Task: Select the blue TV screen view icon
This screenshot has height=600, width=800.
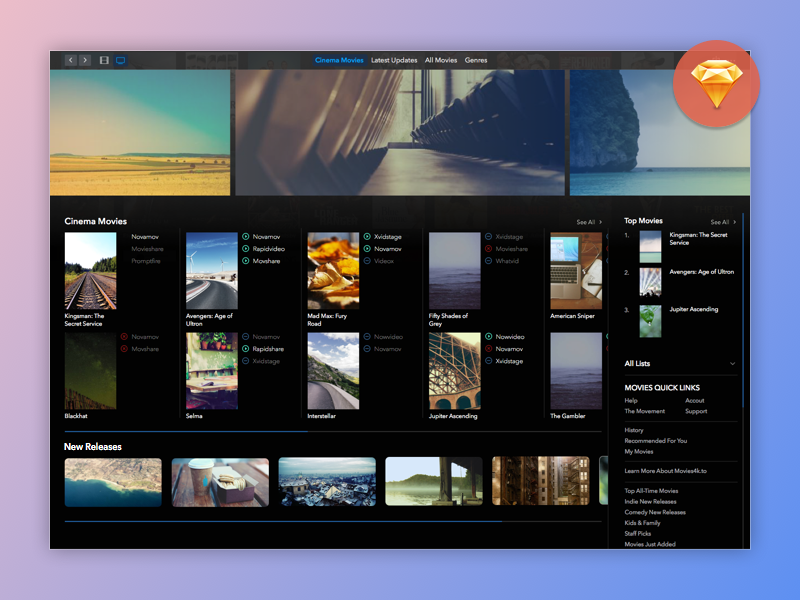Action: pos(120,60)
